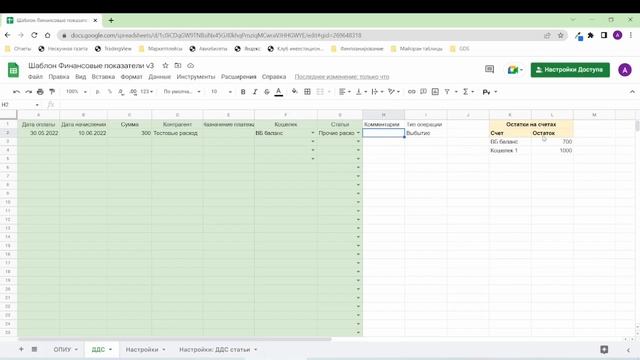This screenshot has width=640, height=360.
Task: Toggle strikethrough formatting
Action: pyautogui.click(x=267, y=92)
